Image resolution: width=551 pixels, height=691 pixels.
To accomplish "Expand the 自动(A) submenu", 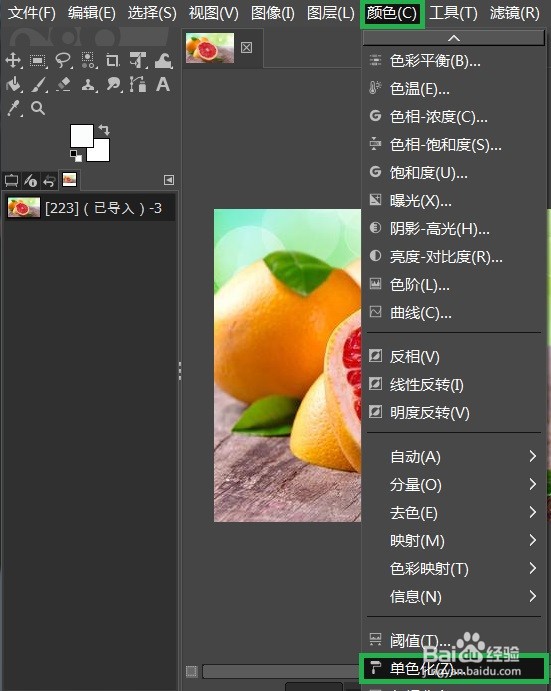I will tap(454, 457).
